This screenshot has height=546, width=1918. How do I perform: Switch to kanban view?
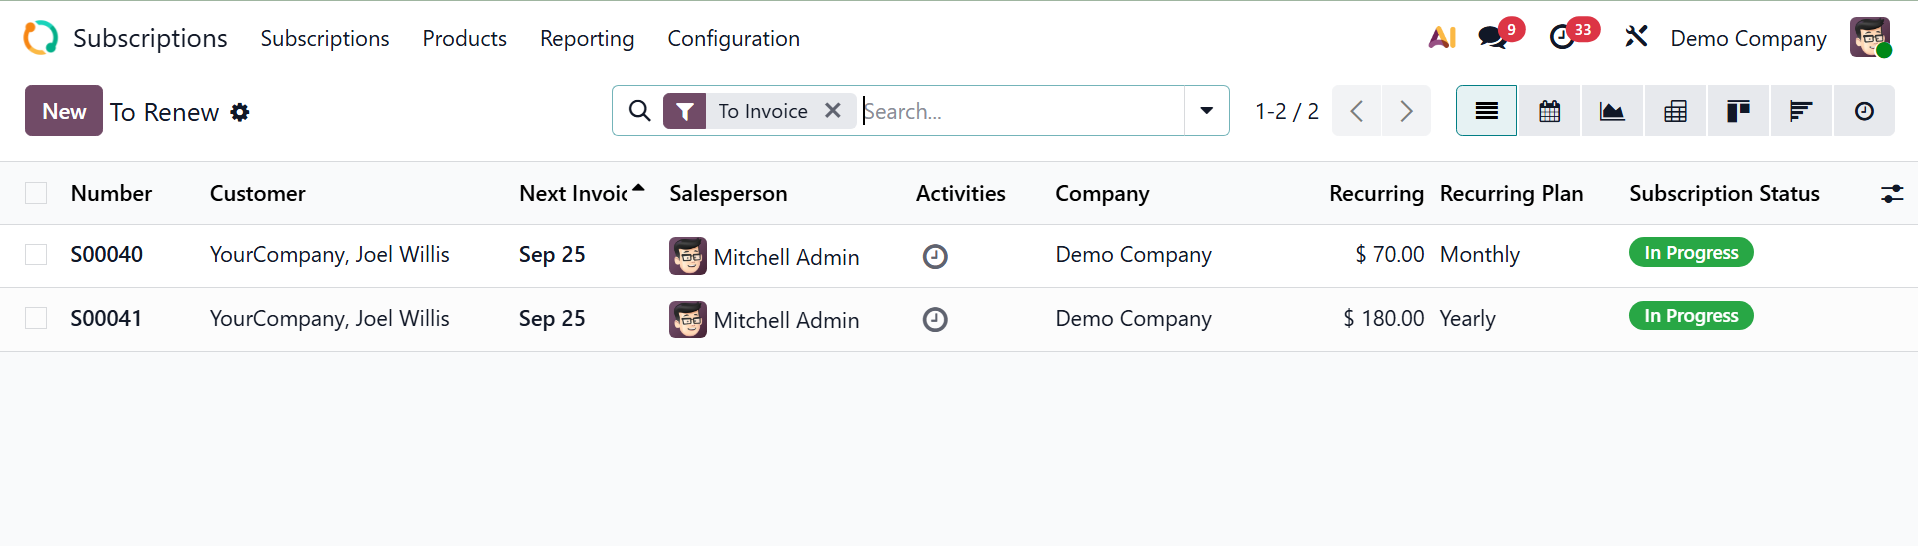[1738, 111]
